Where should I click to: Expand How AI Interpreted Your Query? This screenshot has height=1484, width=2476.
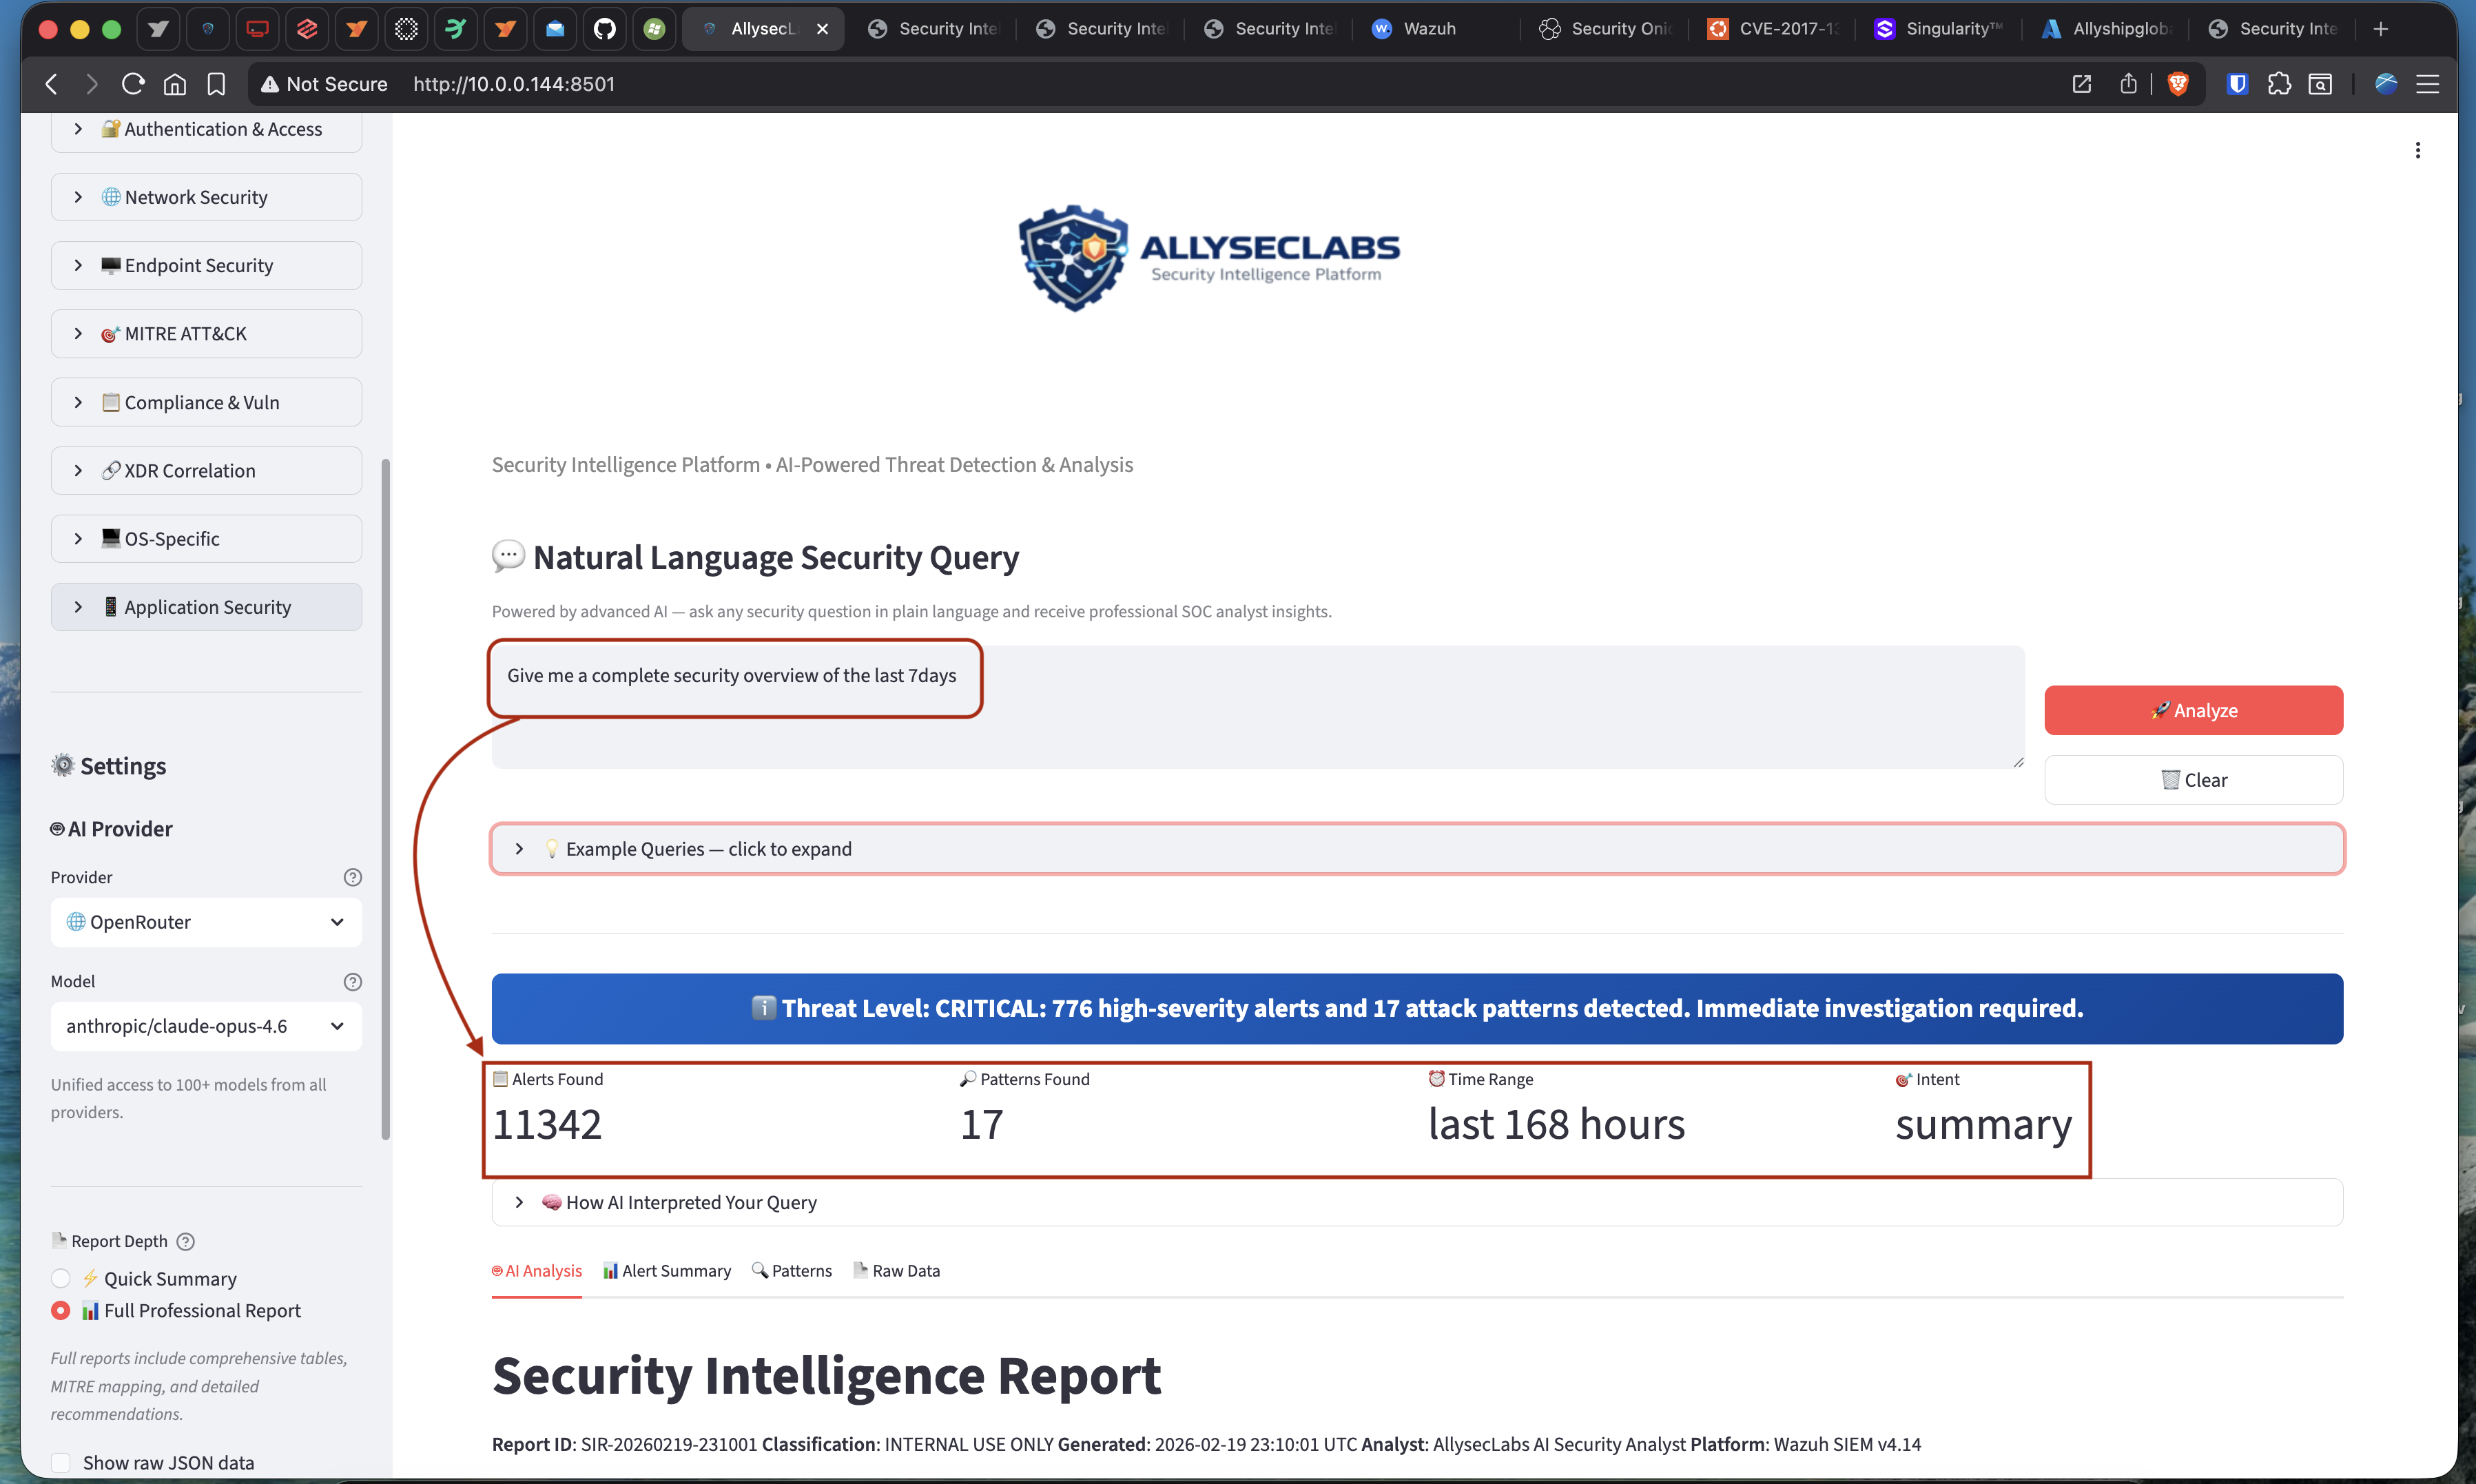1417,1202
